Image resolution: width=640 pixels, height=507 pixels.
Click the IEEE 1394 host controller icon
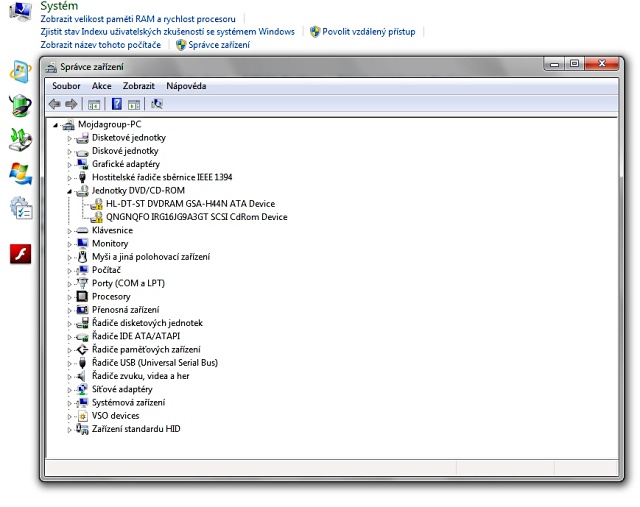82,177
